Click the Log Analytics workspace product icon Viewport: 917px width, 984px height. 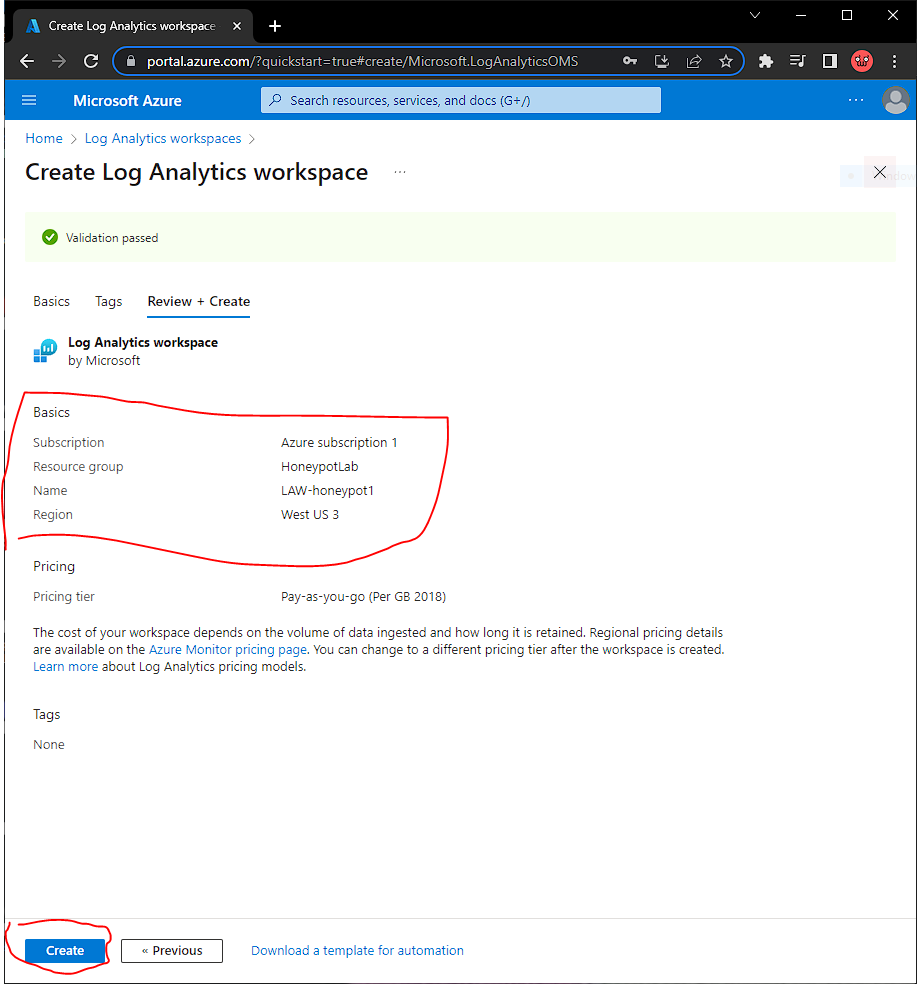[45, 351]
